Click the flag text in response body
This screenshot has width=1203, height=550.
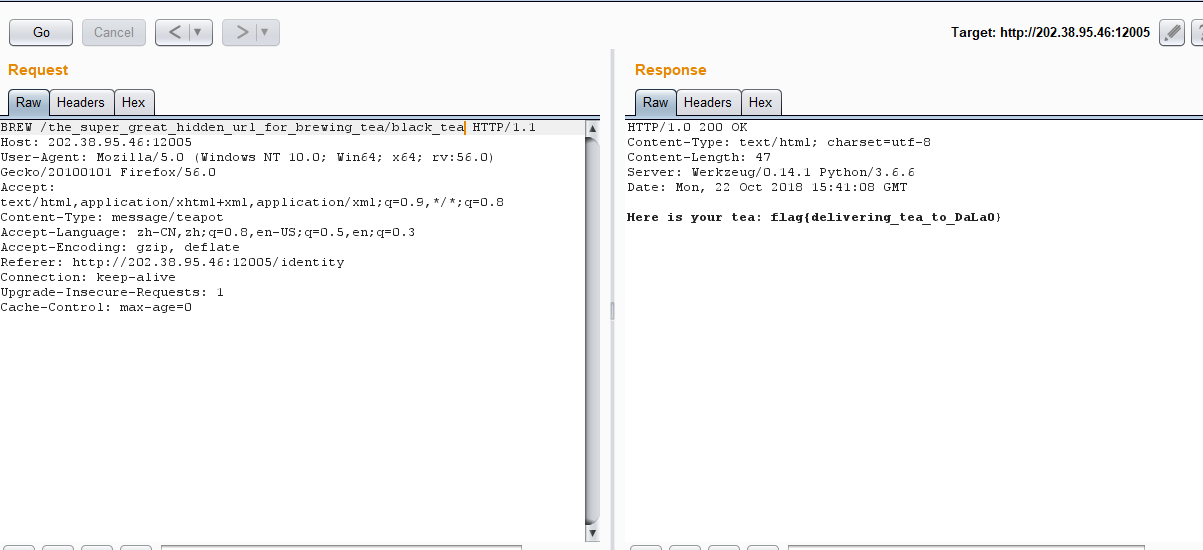pos(885,217)
